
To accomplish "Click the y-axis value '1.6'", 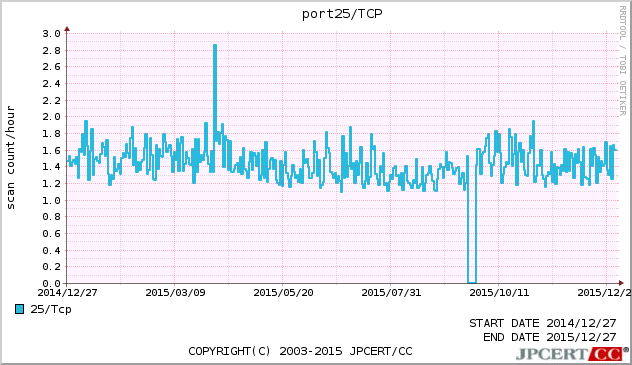I will click(51, 150).
